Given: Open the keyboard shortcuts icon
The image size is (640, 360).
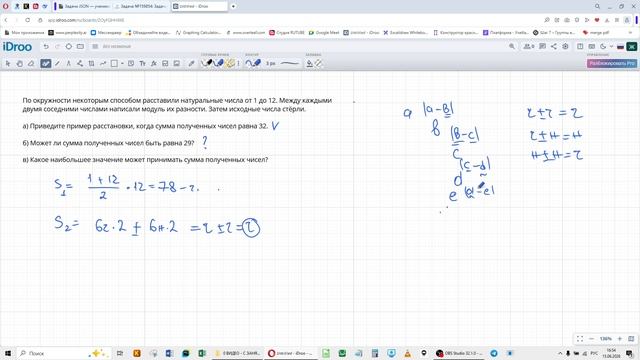Looking at the screenshot, I should (x=591, y=47).
